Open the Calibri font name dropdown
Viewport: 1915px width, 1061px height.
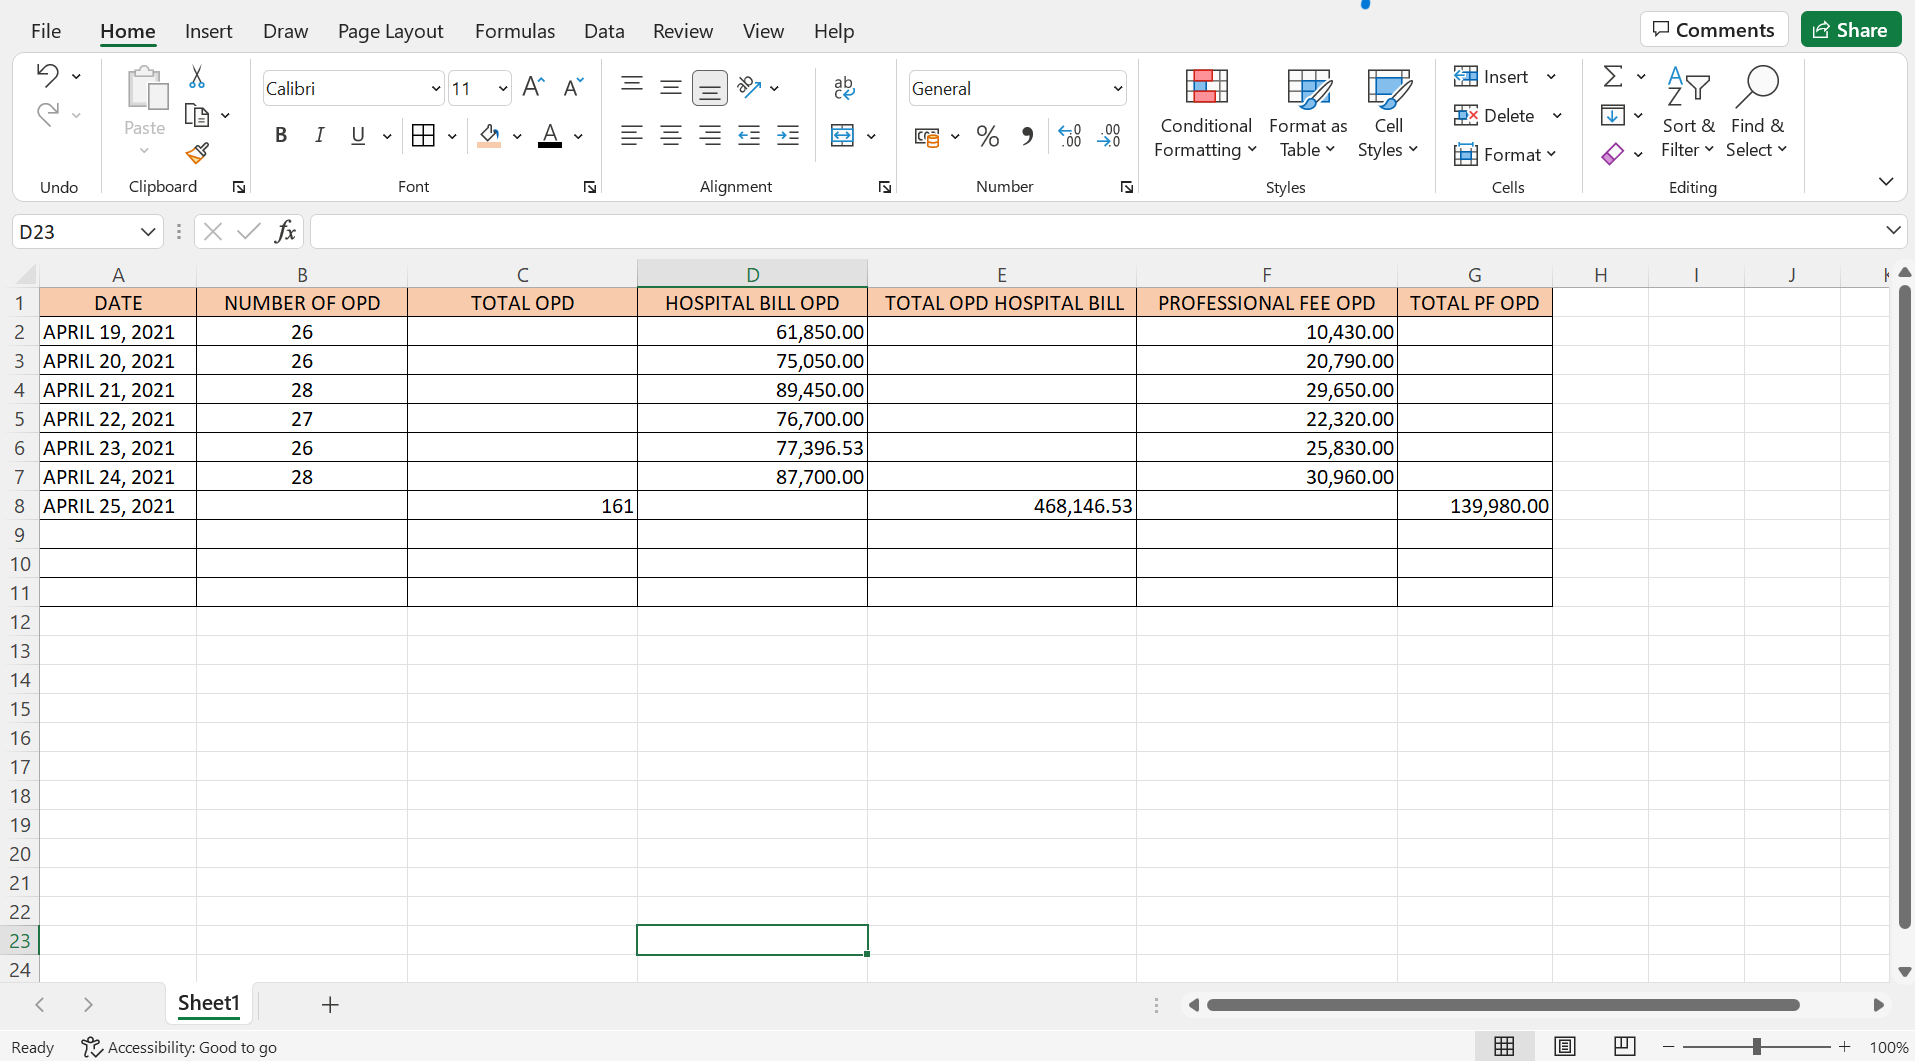coord(436,89)
